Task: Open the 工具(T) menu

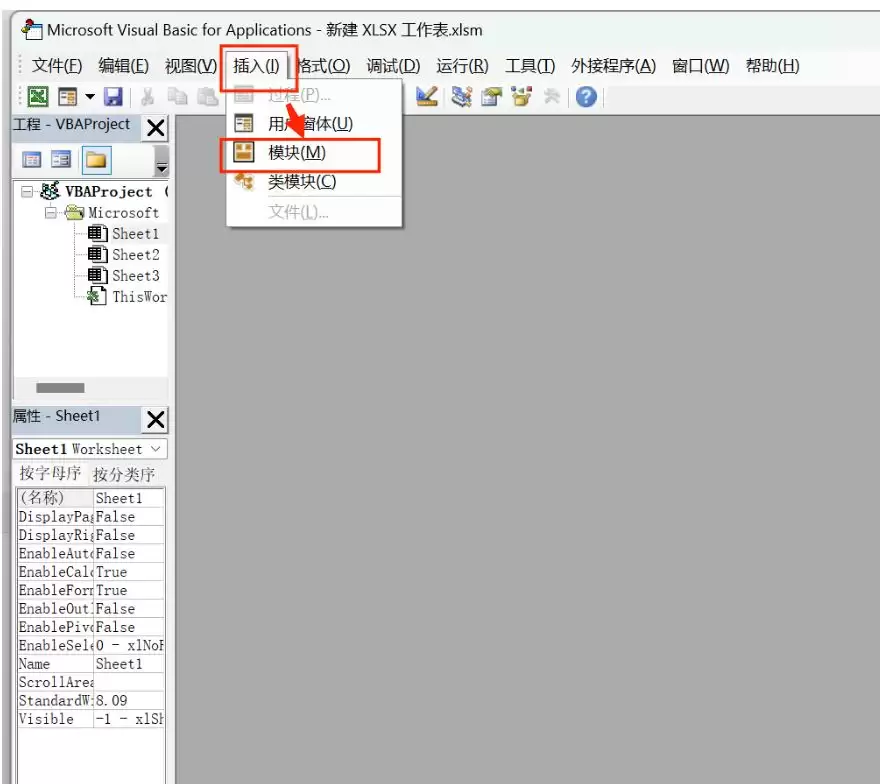Action: [530, 66]
